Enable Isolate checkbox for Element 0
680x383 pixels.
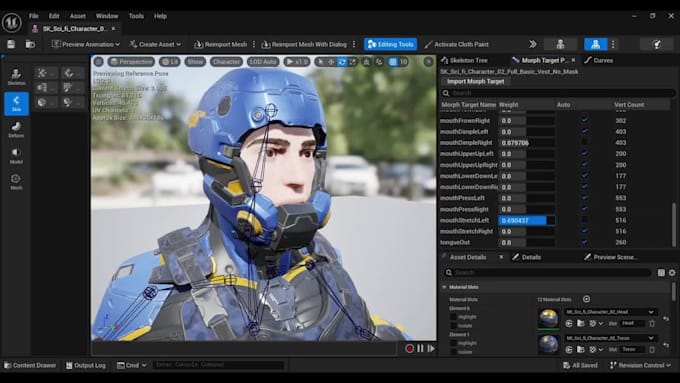(x=453, y=325)
